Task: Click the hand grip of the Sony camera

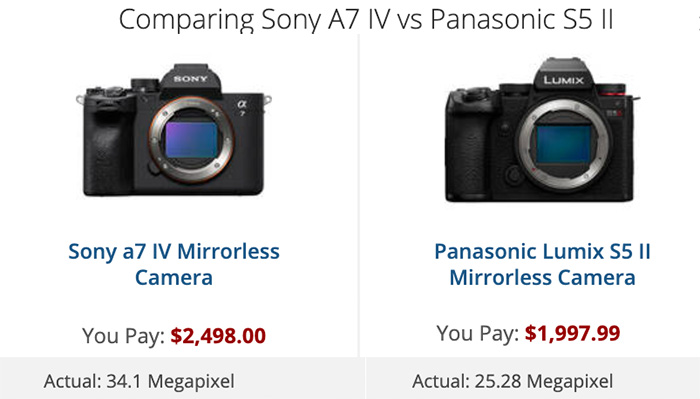Action: click(x=108, y=145)
